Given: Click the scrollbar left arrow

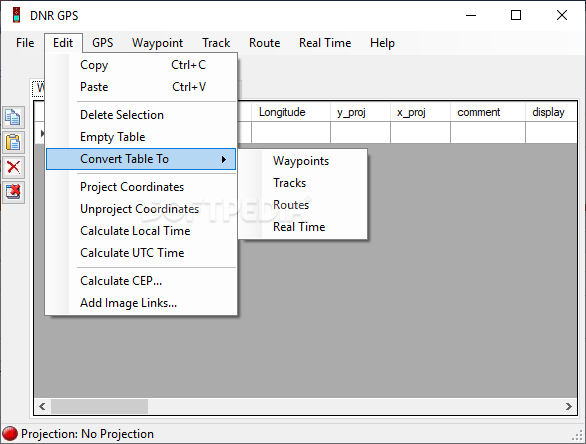Looking at the screenshot, I should point(42,406).
